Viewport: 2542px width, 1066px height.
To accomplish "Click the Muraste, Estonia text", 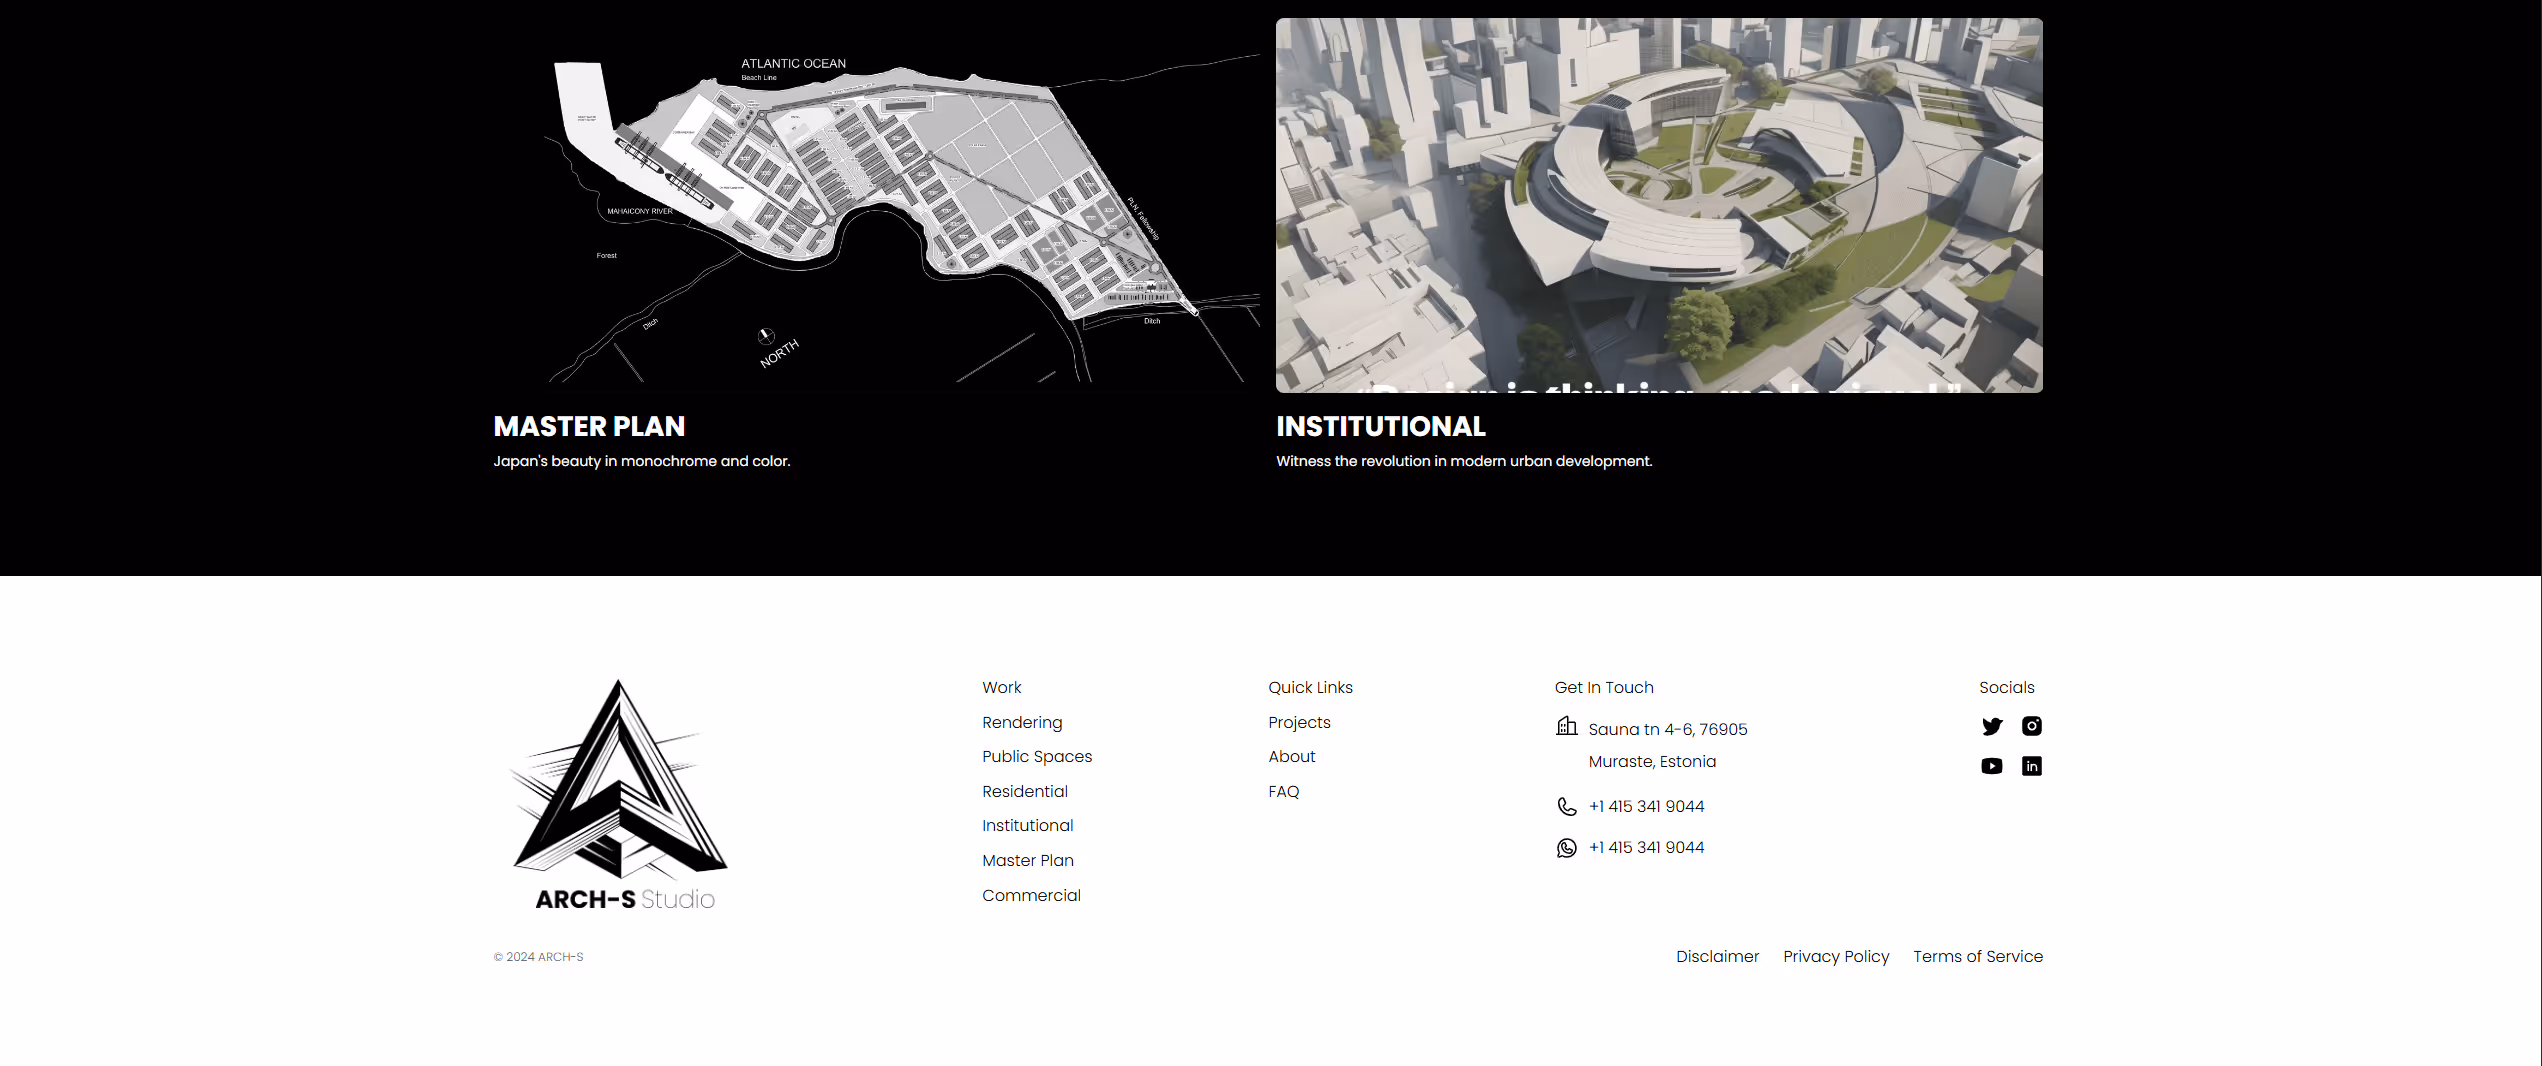I will click(1652, 762).
